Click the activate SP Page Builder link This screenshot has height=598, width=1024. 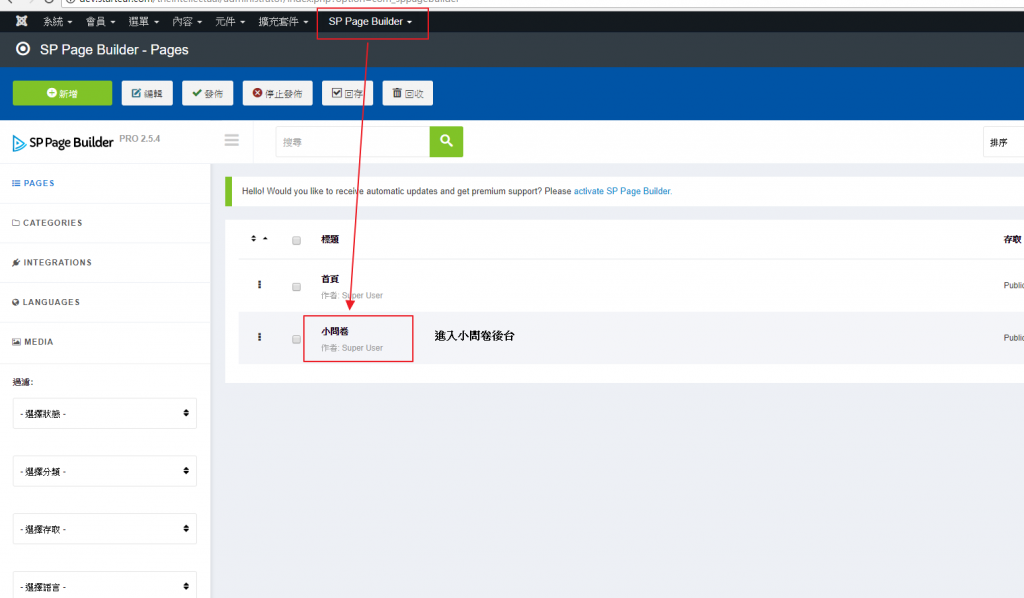622,191
